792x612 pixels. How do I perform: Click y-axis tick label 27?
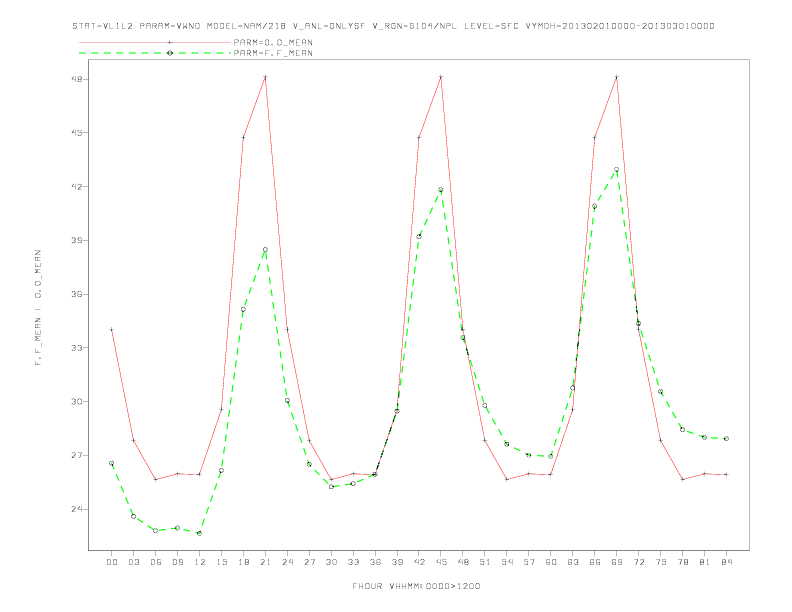pos(77,455)
